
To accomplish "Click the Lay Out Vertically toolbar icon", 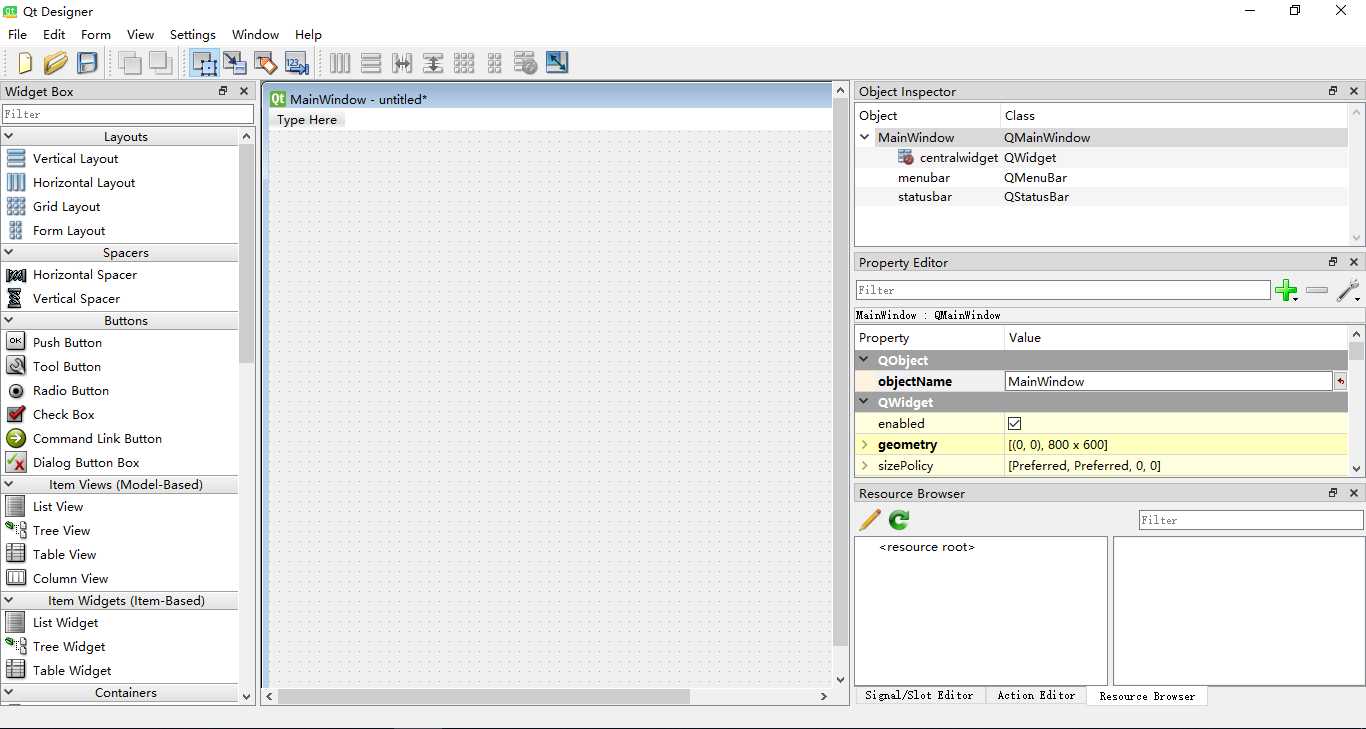I will pyautogui.click(x=371, y=63).
